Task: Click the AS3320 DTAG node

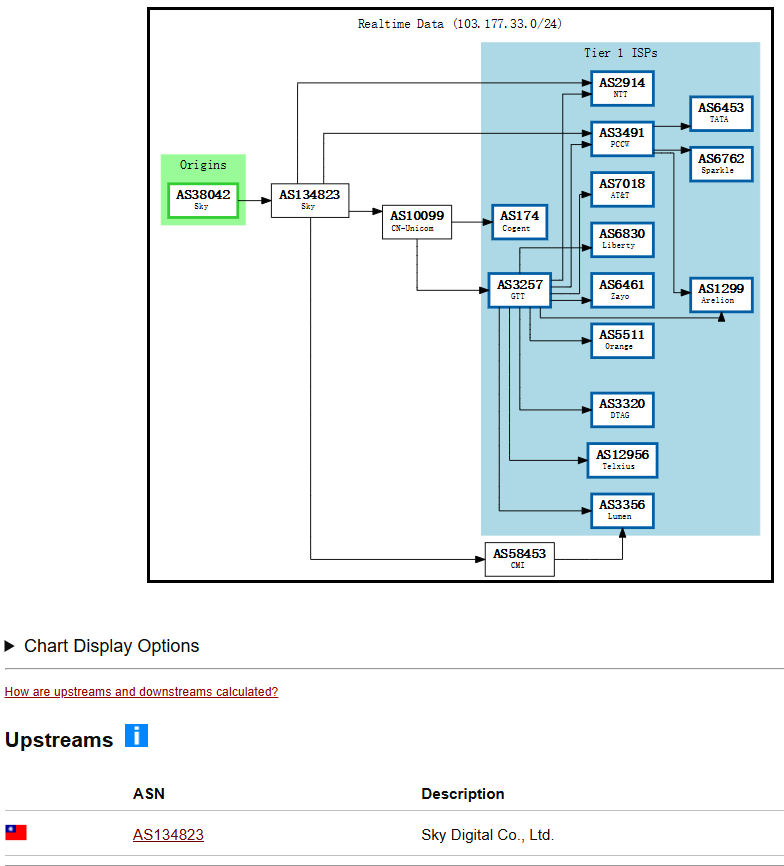Action: click(x=622, y=410)
